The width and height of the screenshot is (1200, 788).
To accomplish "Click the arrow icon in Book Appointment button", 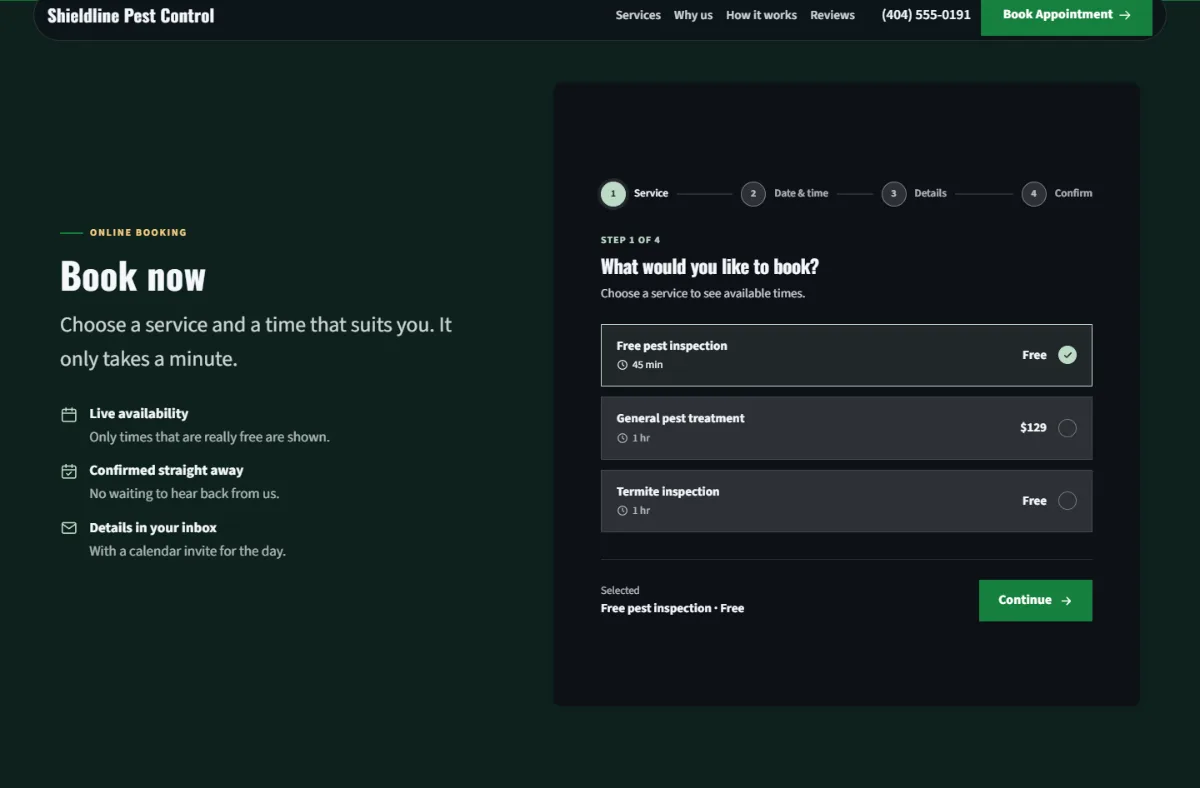I will pyautogui.click(x=1125, y=15).
